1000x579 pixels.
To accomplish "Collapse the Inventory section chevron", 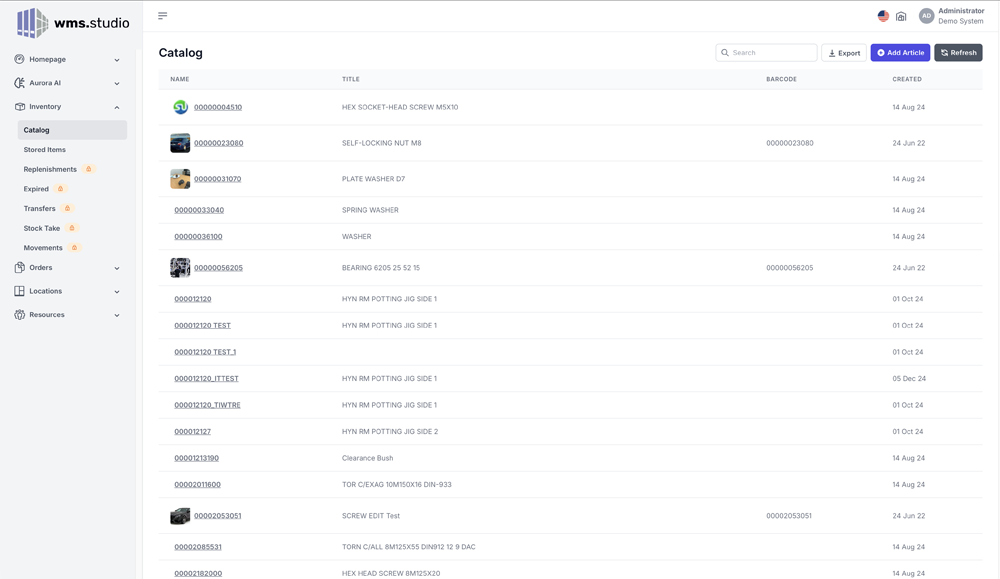I will [117, 107].
